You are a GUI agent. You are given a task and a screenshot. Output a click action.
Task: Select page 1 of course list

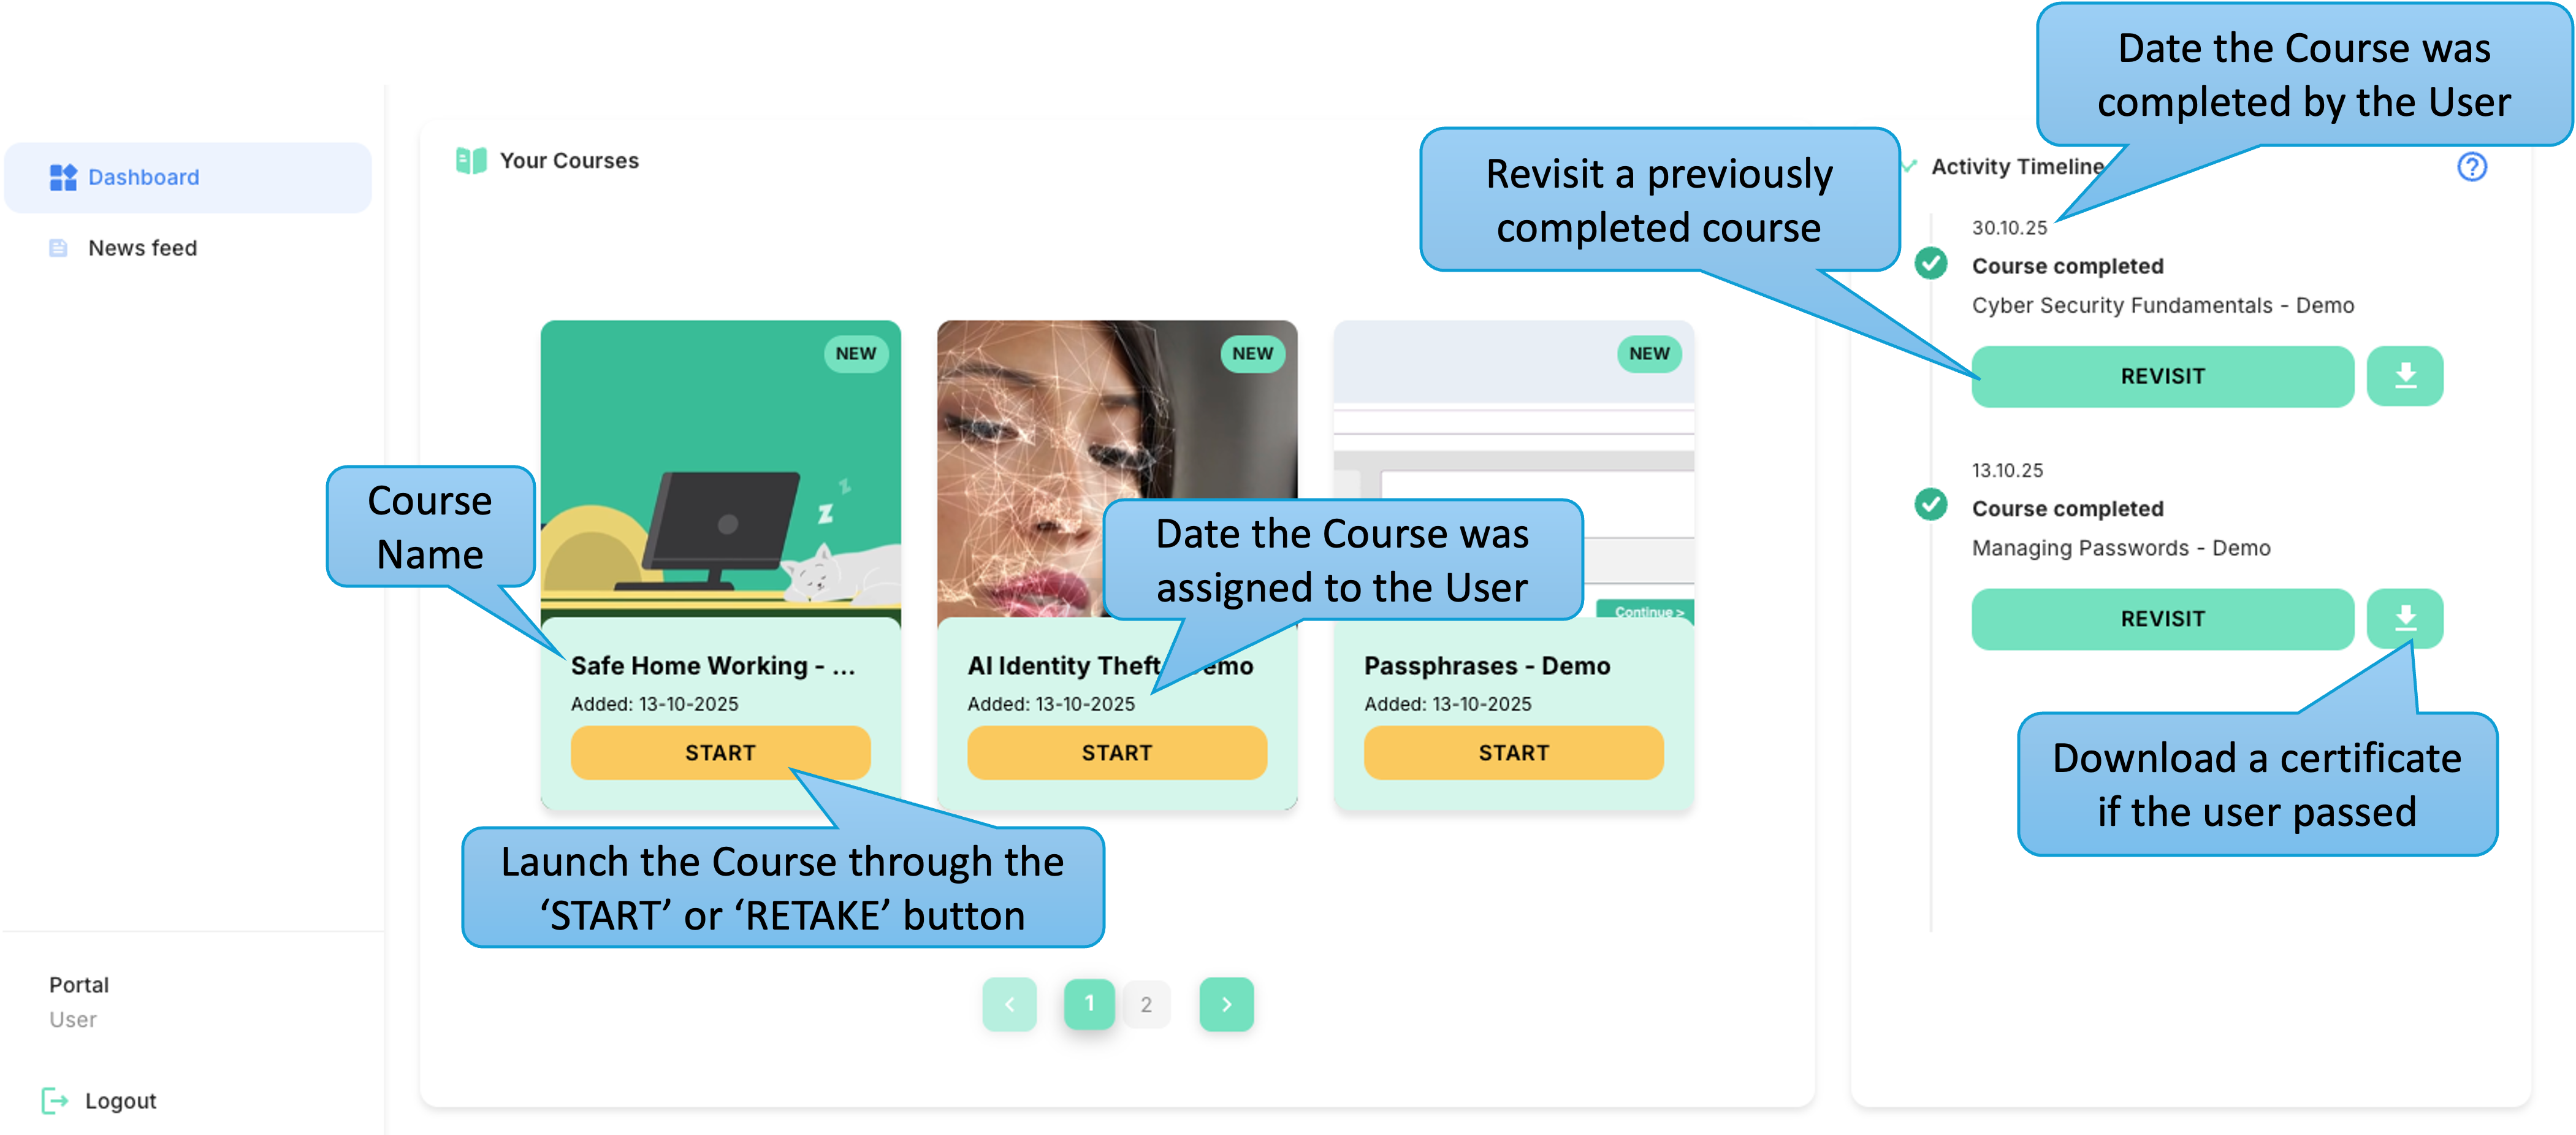click(1089, 1004)
